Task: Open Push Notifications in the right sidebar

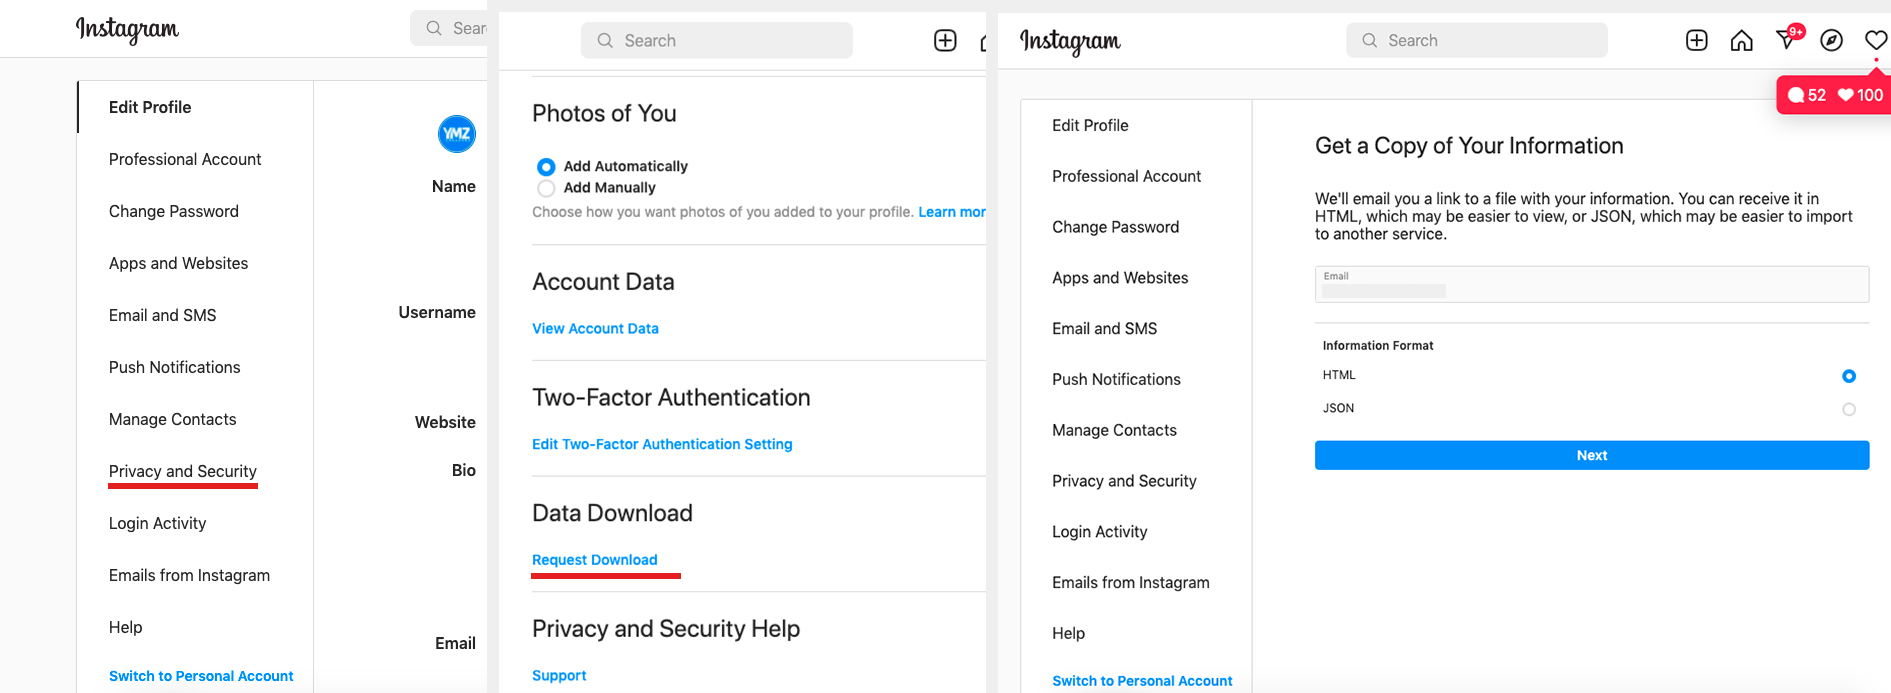Action: click(x=1116, y=379)
